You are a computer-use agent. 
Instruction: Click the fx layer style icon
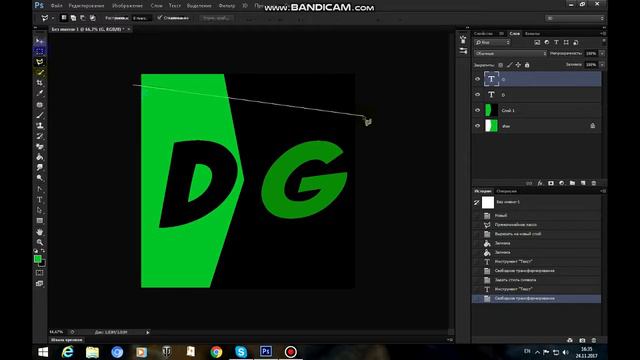click(540, 183)
